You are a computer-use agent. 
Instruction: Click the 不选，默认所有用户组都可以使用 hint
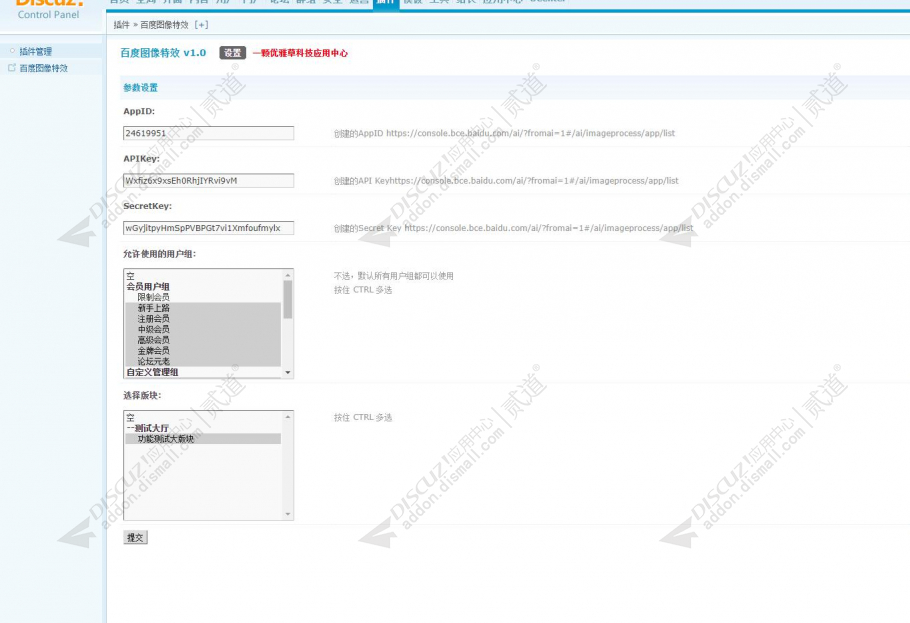pyautogui.click(x=393, y=276)
